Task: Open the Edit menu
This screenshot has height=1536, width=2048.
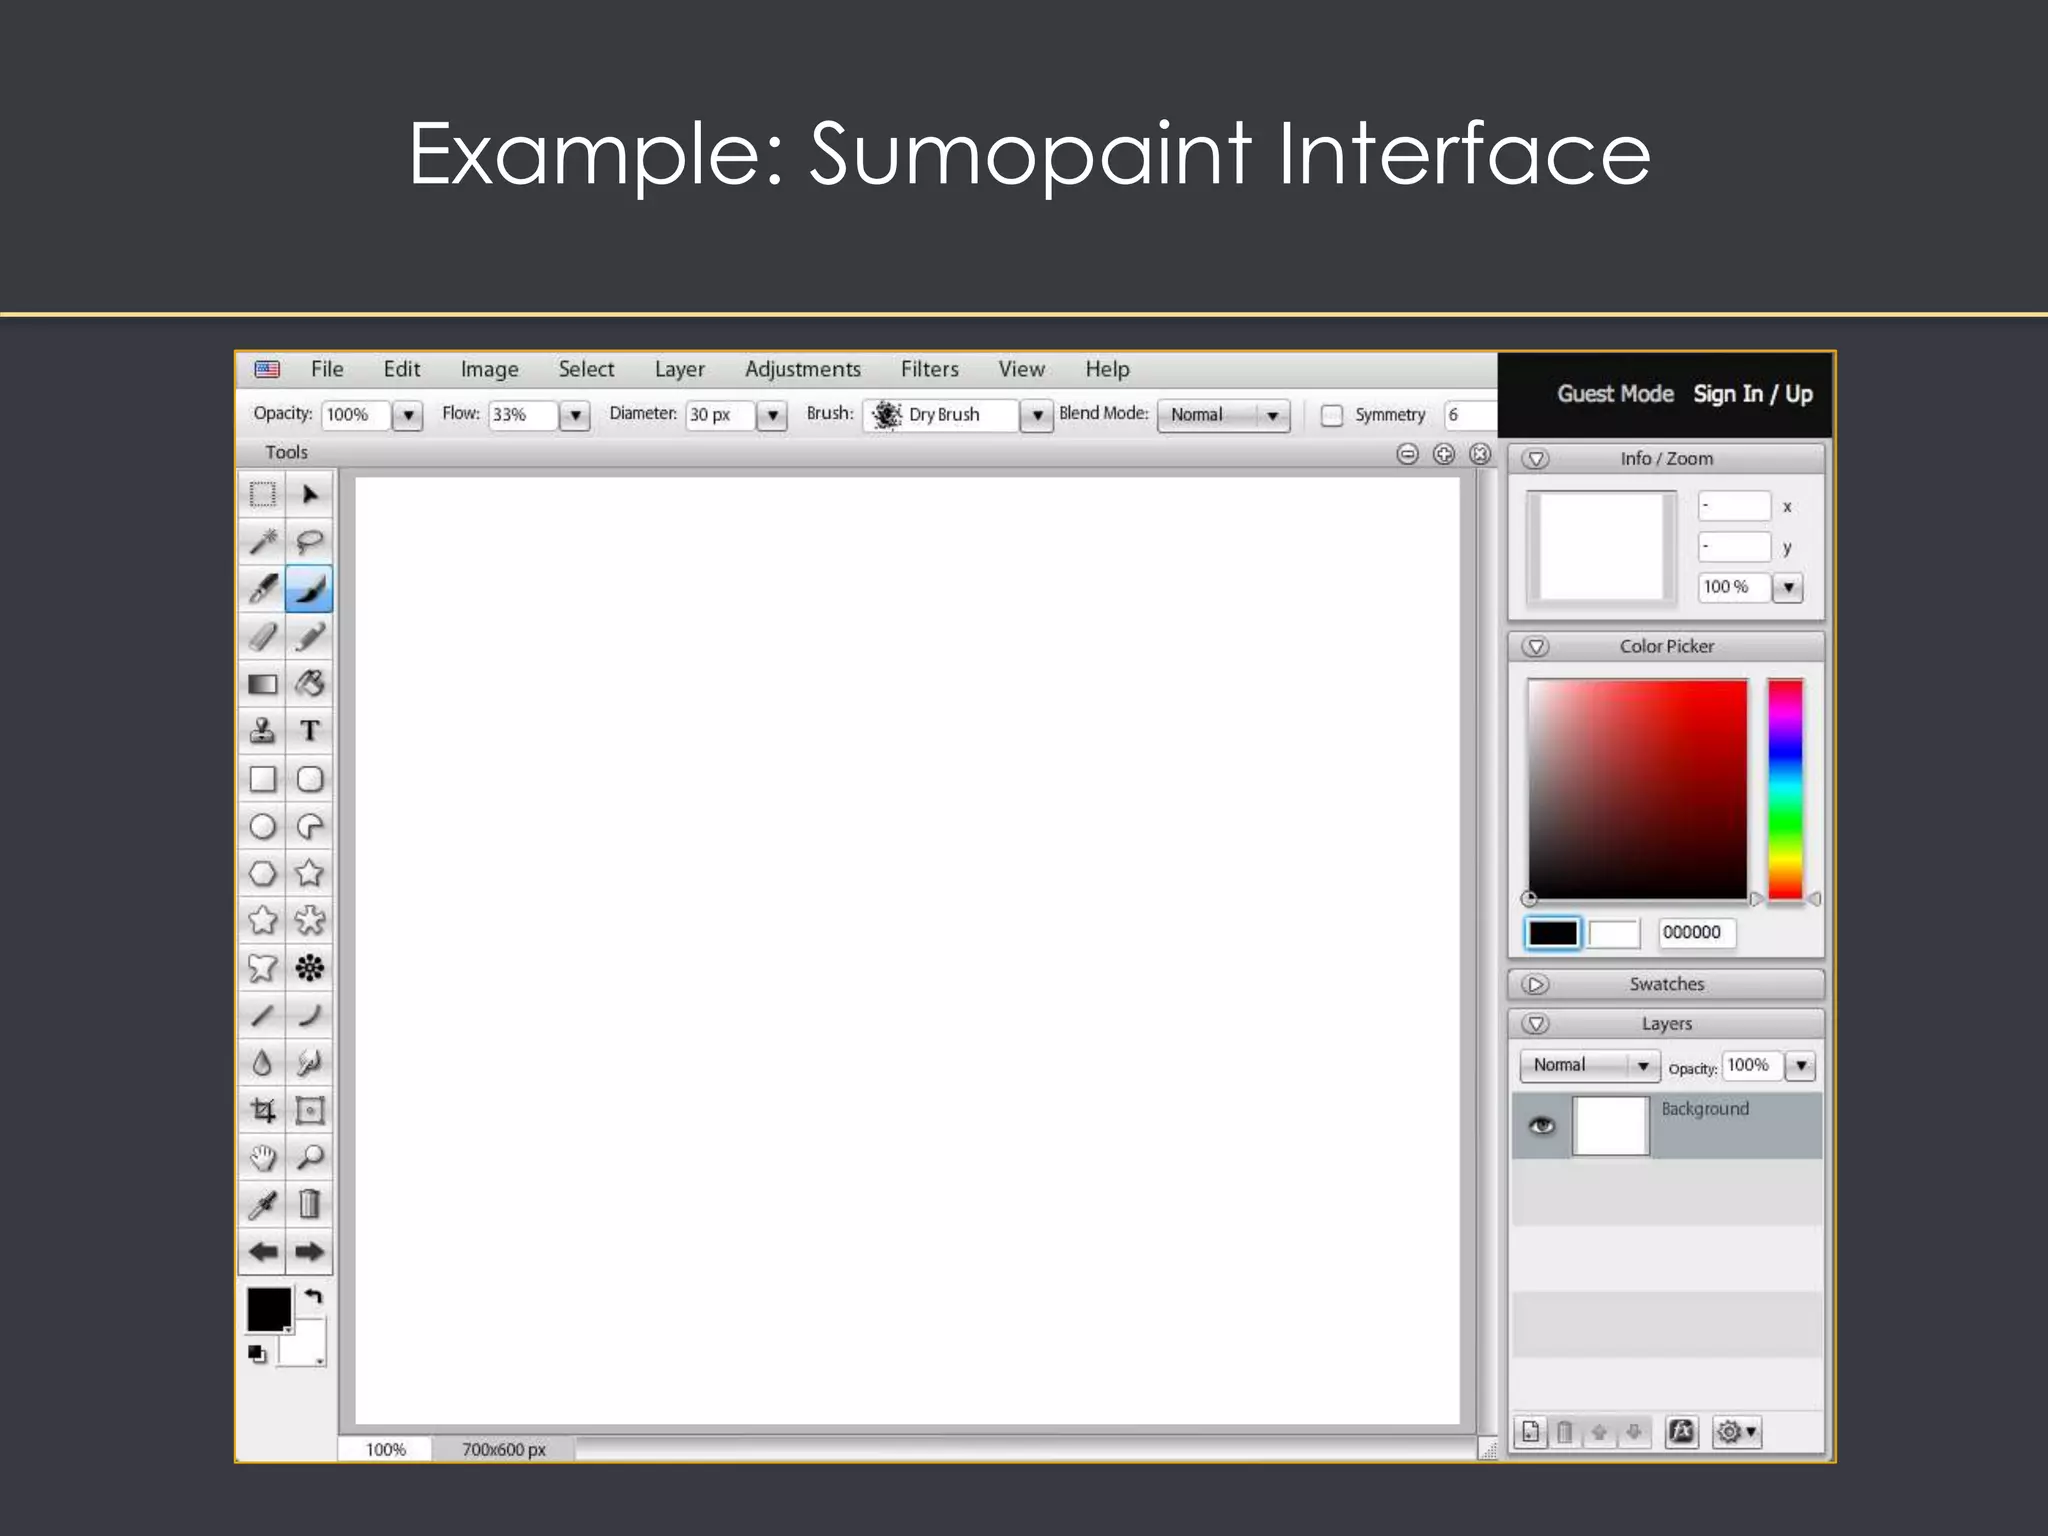Action: pyautogui.click(x=402, y=369)
